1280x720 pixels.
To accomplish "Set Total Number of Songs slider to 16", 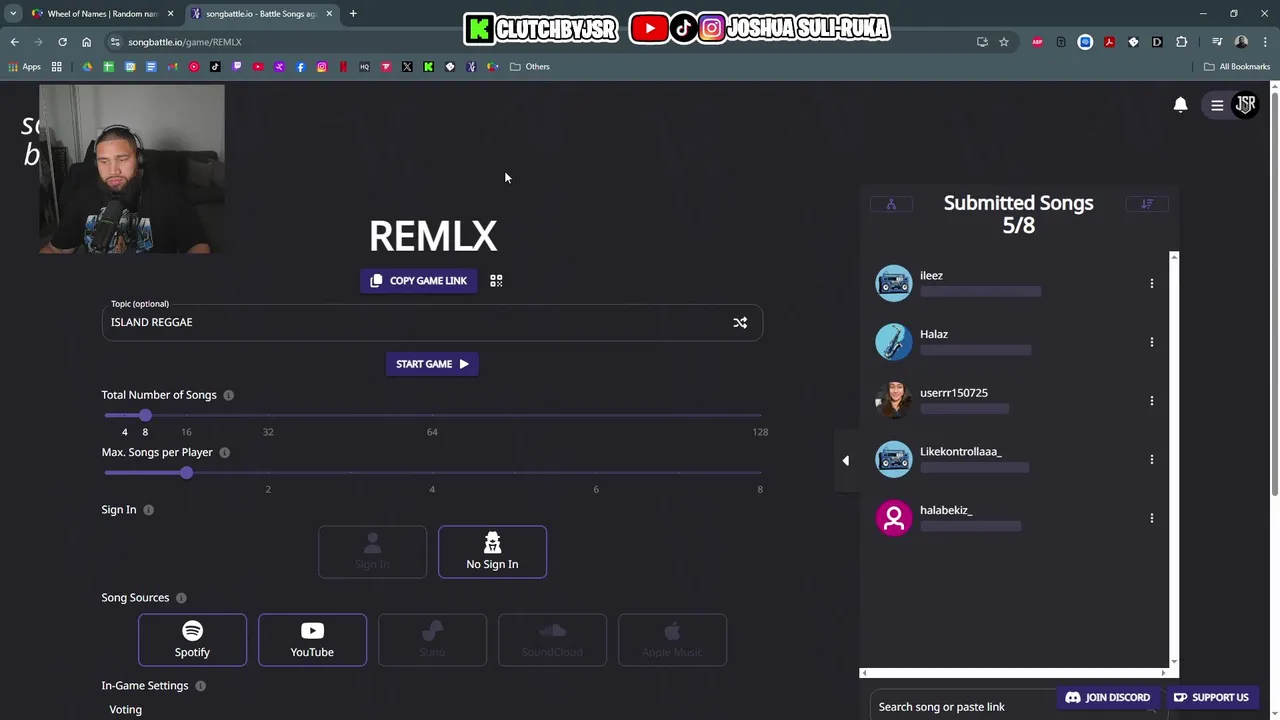I will click(186, 415).
